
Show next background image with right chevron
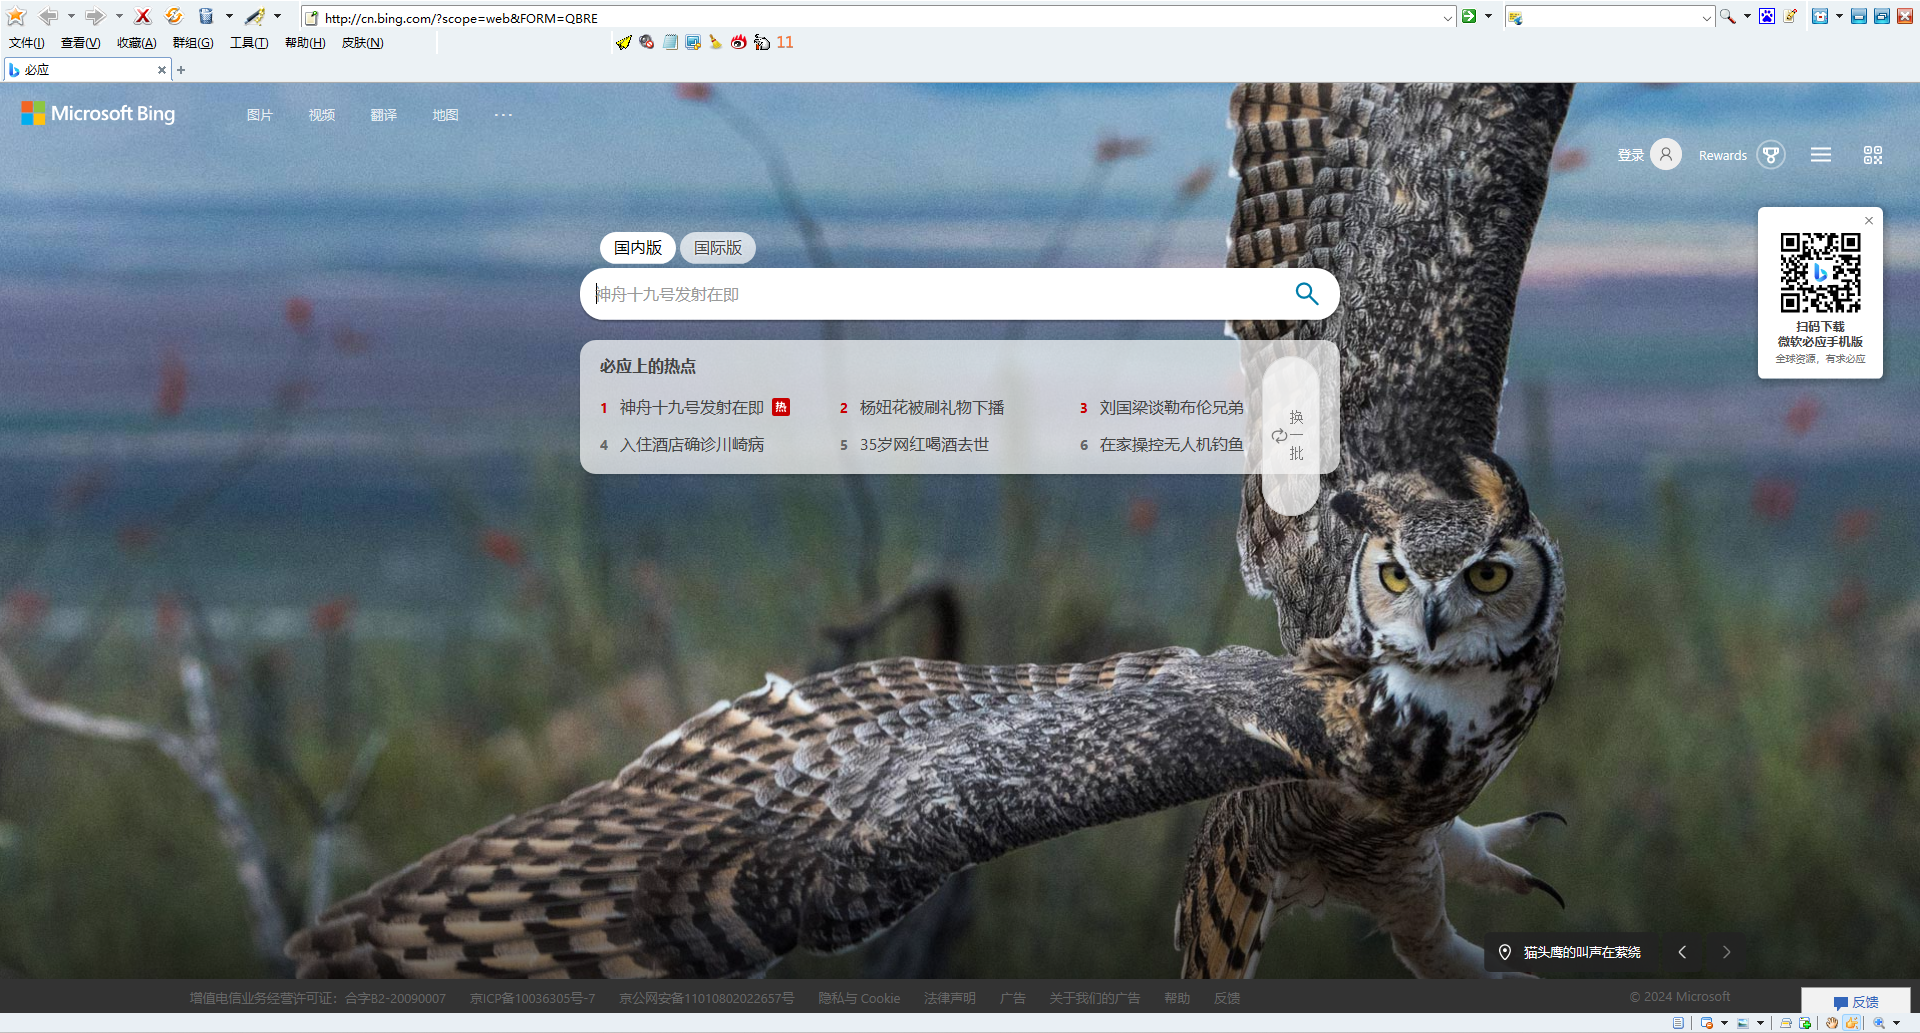point(1726,952)
